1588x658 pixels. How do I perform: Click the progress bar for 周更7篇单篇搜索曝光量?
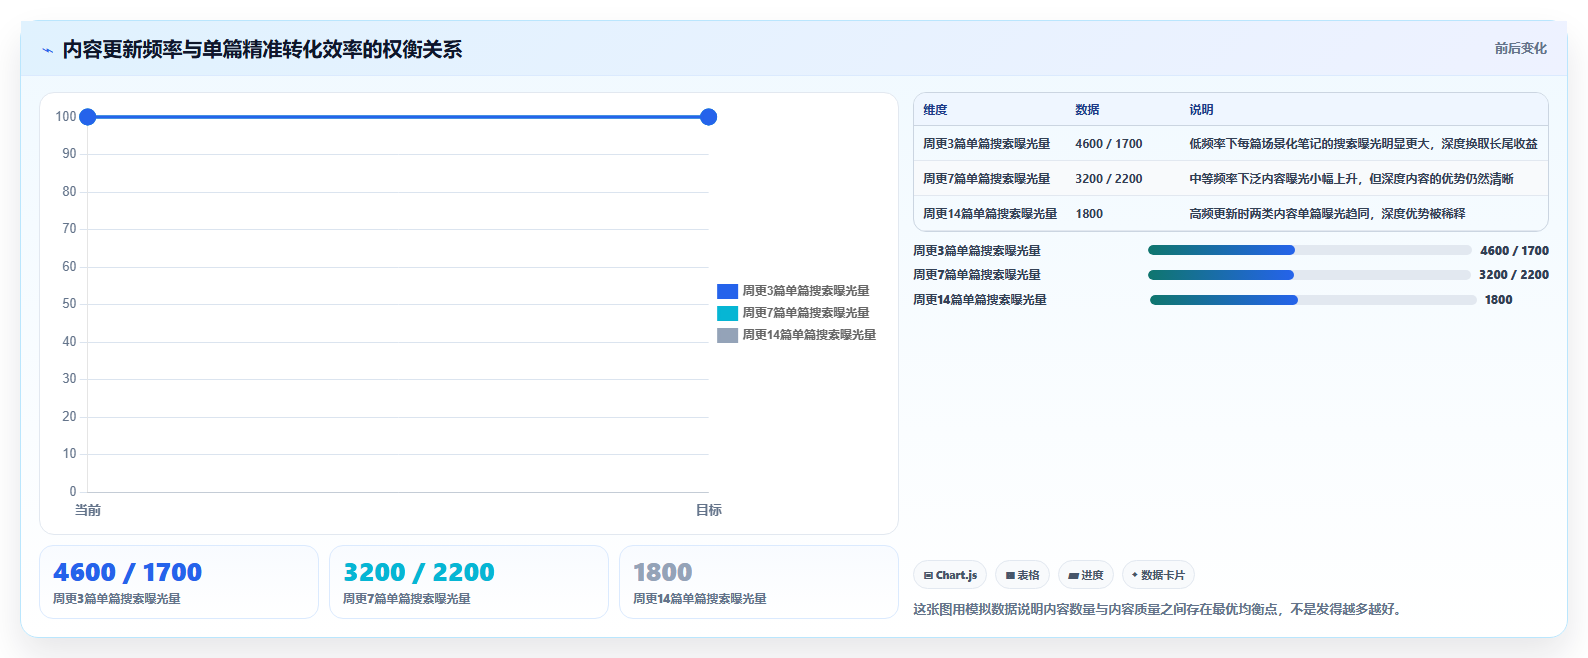(x=1309, y=275)
